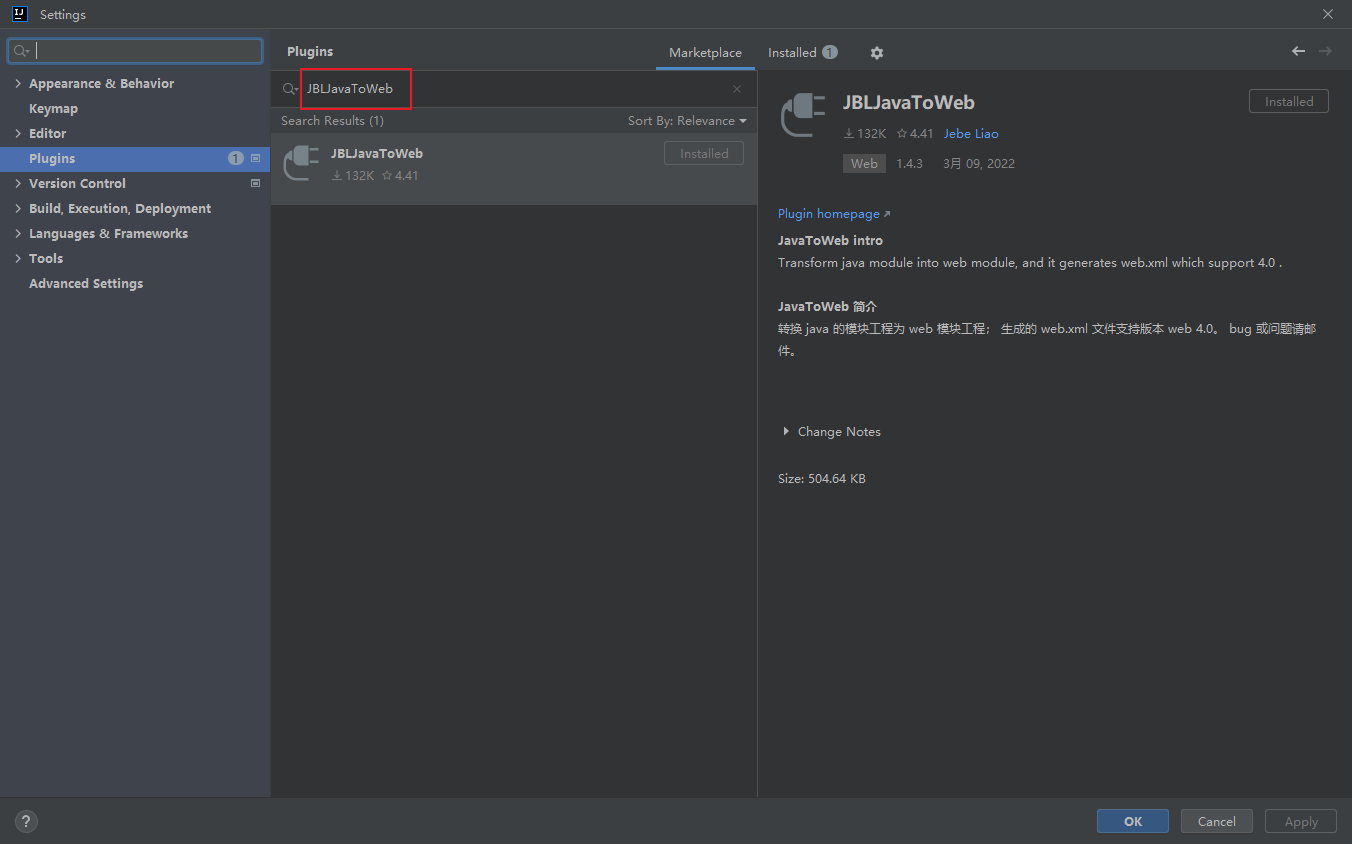This screenshot has width=1352, height=844.
Task: Click Search Results (1) label
Action: [x=332, y=120]
